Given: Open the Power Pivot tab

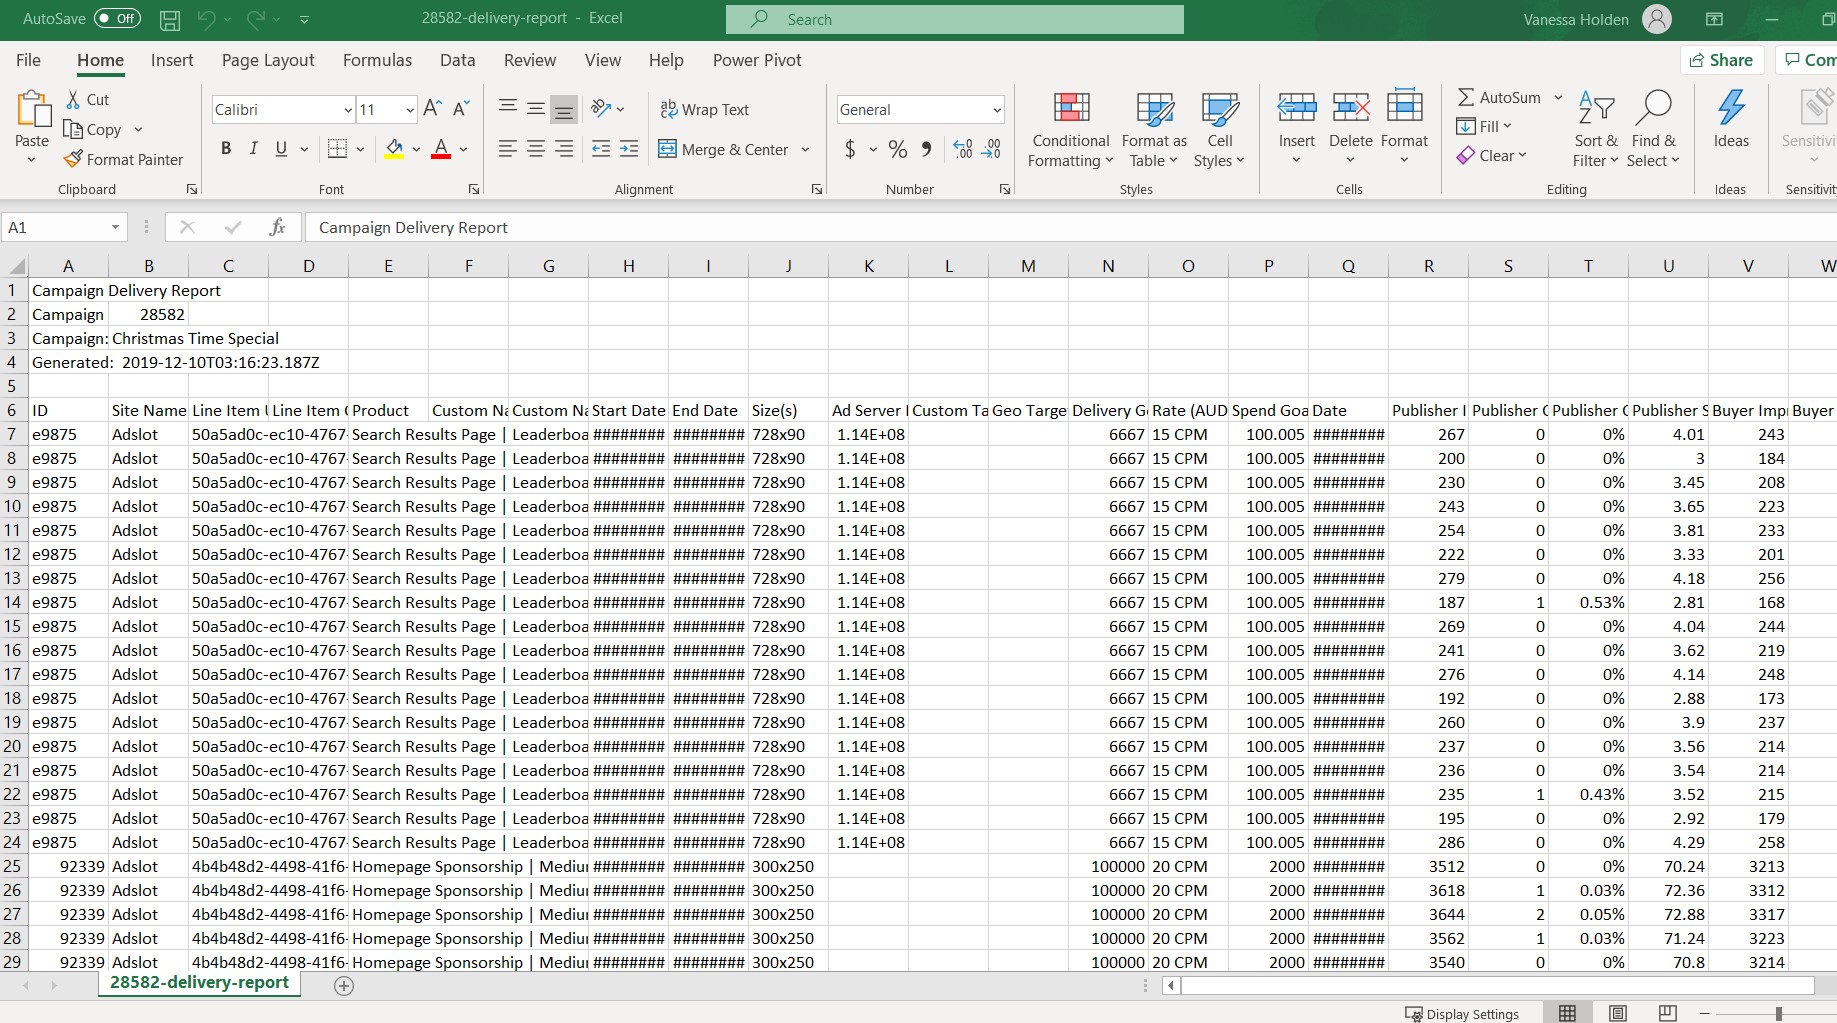Looking at the screenshot, I should 757,60.
